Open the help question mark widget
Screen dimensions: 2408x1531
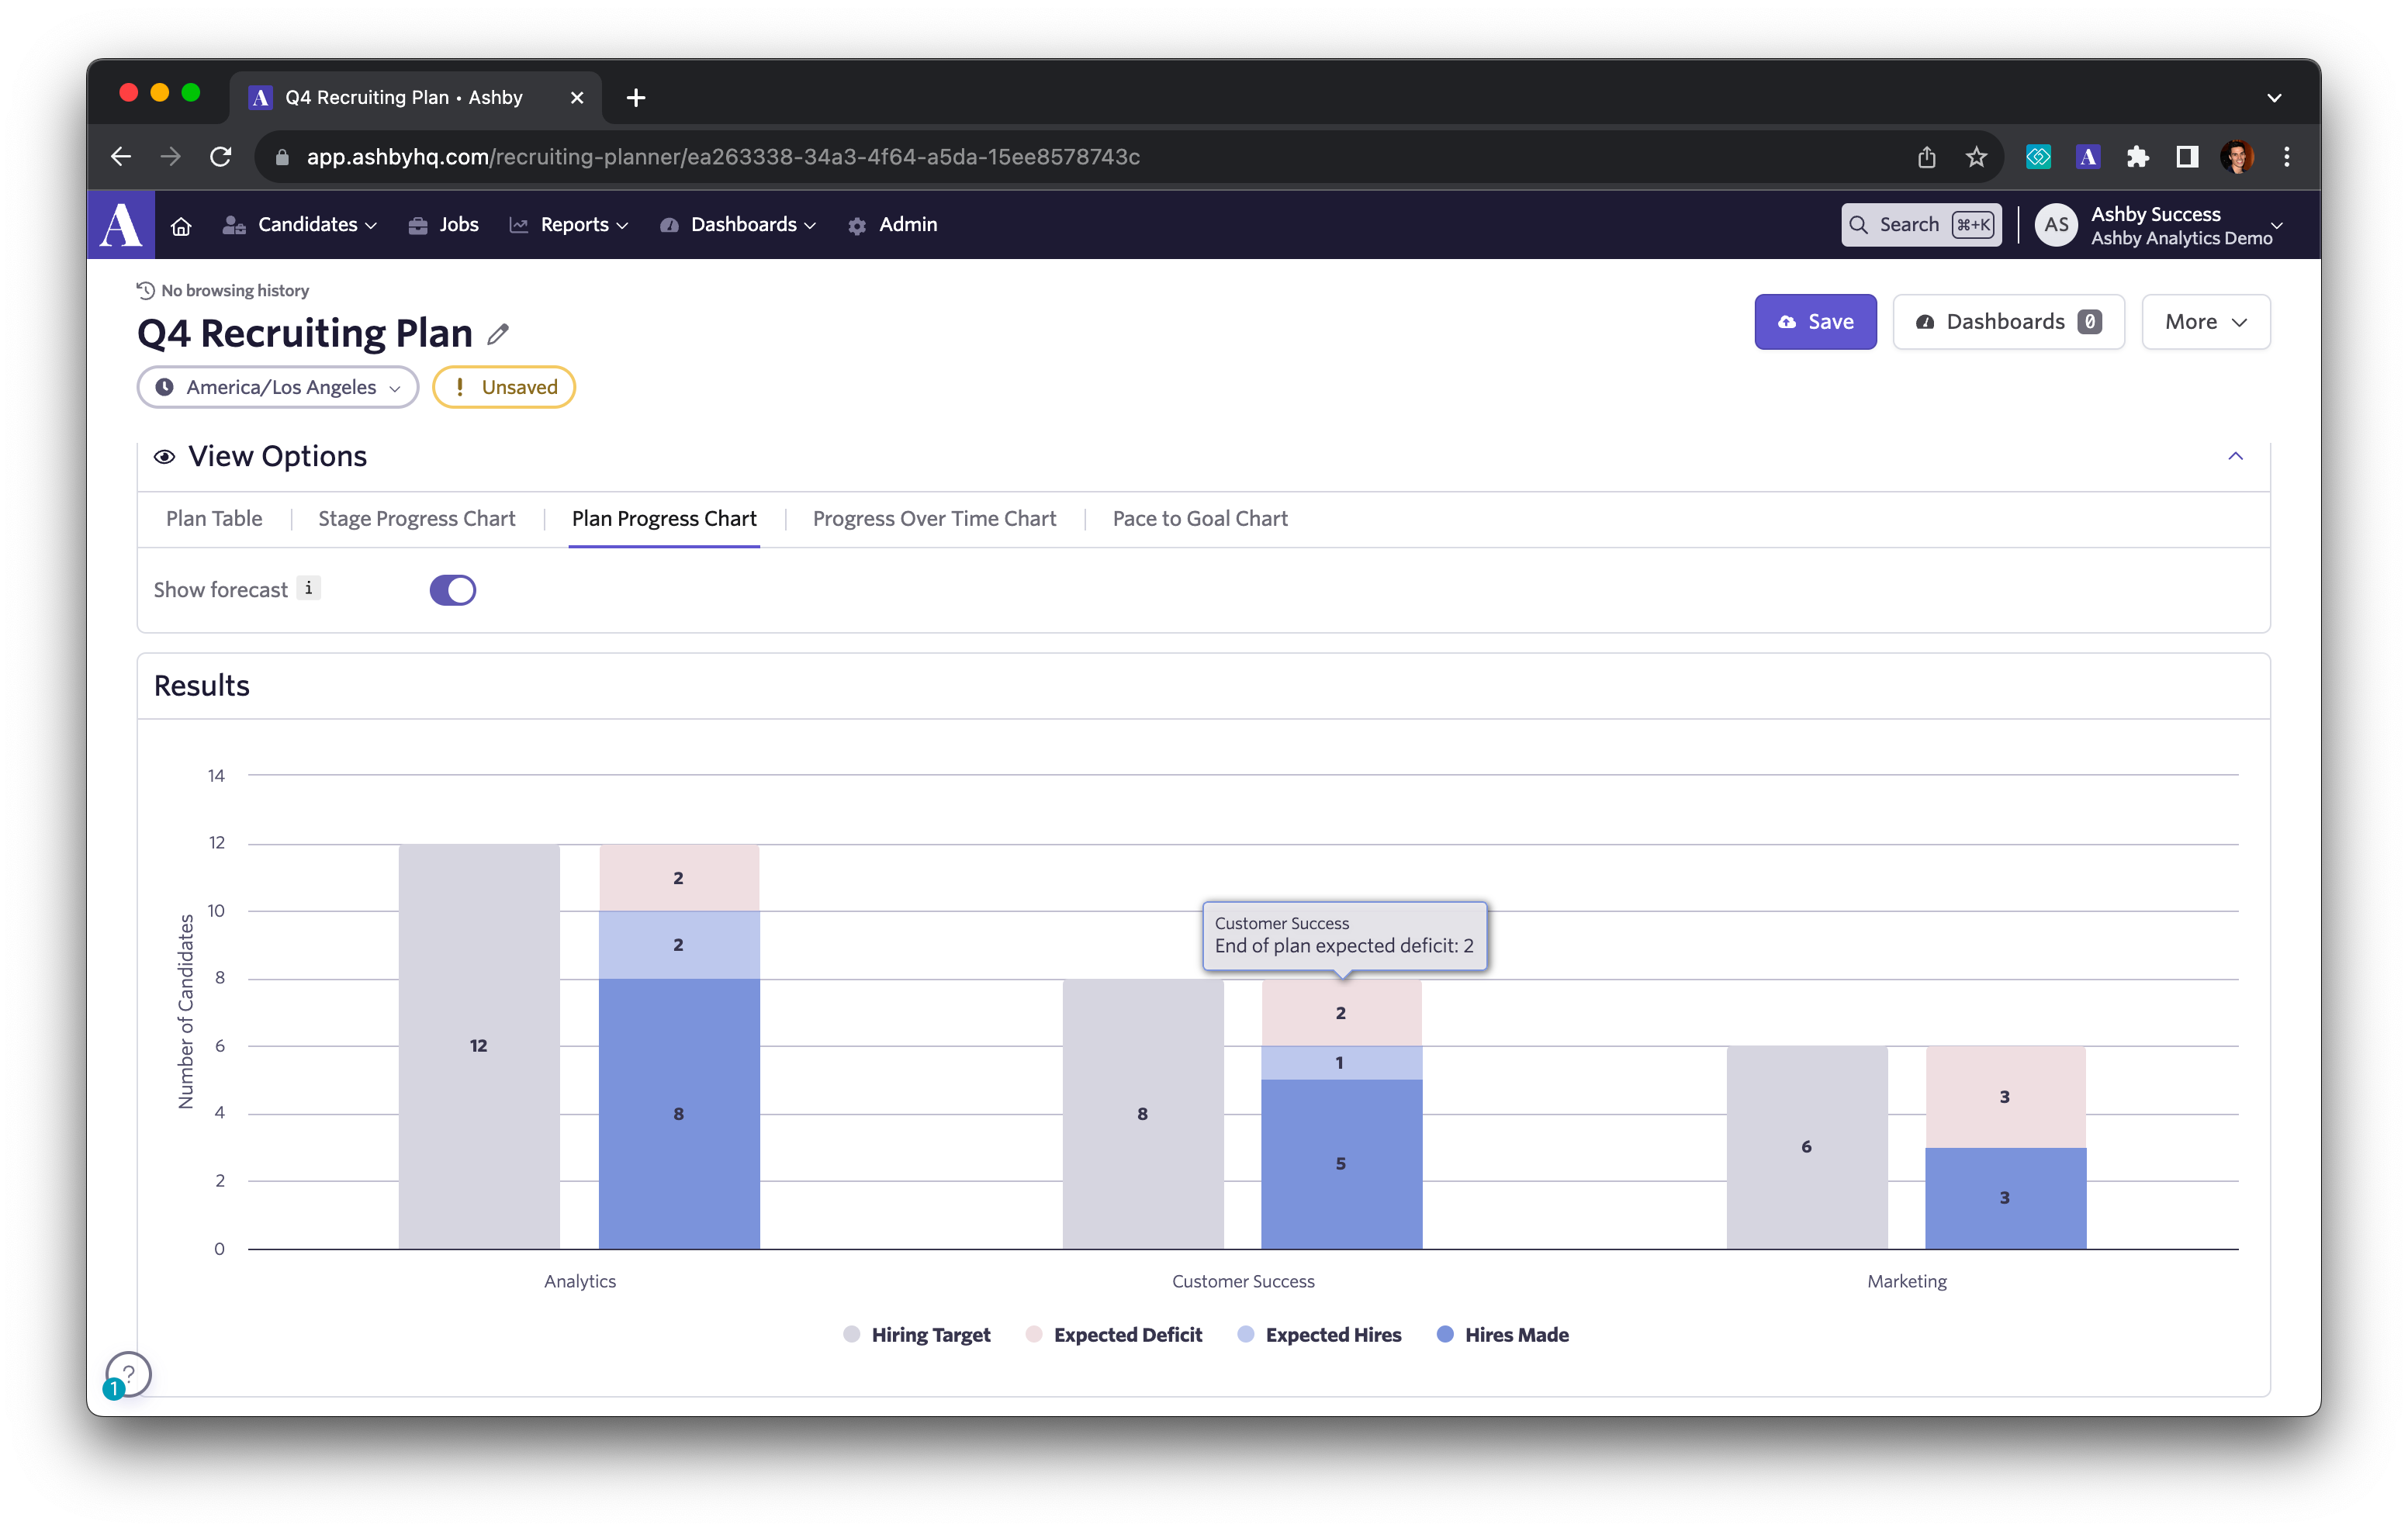click(129, 1374)
